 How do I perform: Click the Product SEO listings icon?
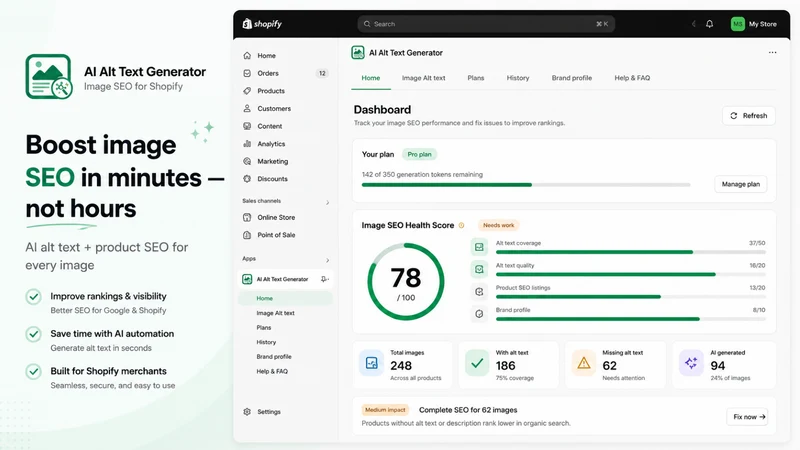click(479, 291)
